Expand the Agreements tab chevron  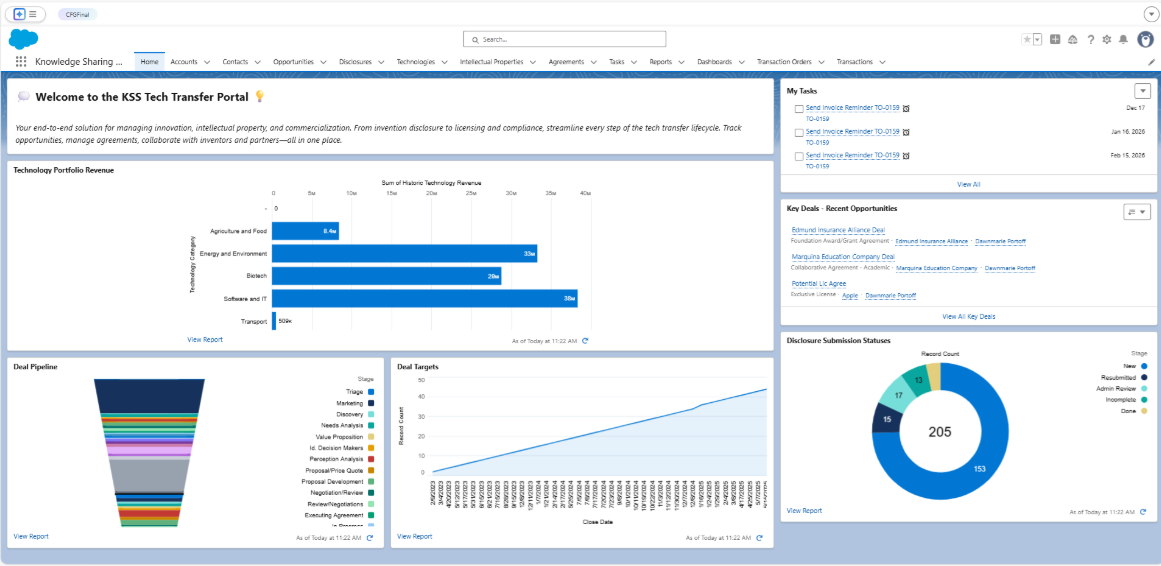click(594, 62)
